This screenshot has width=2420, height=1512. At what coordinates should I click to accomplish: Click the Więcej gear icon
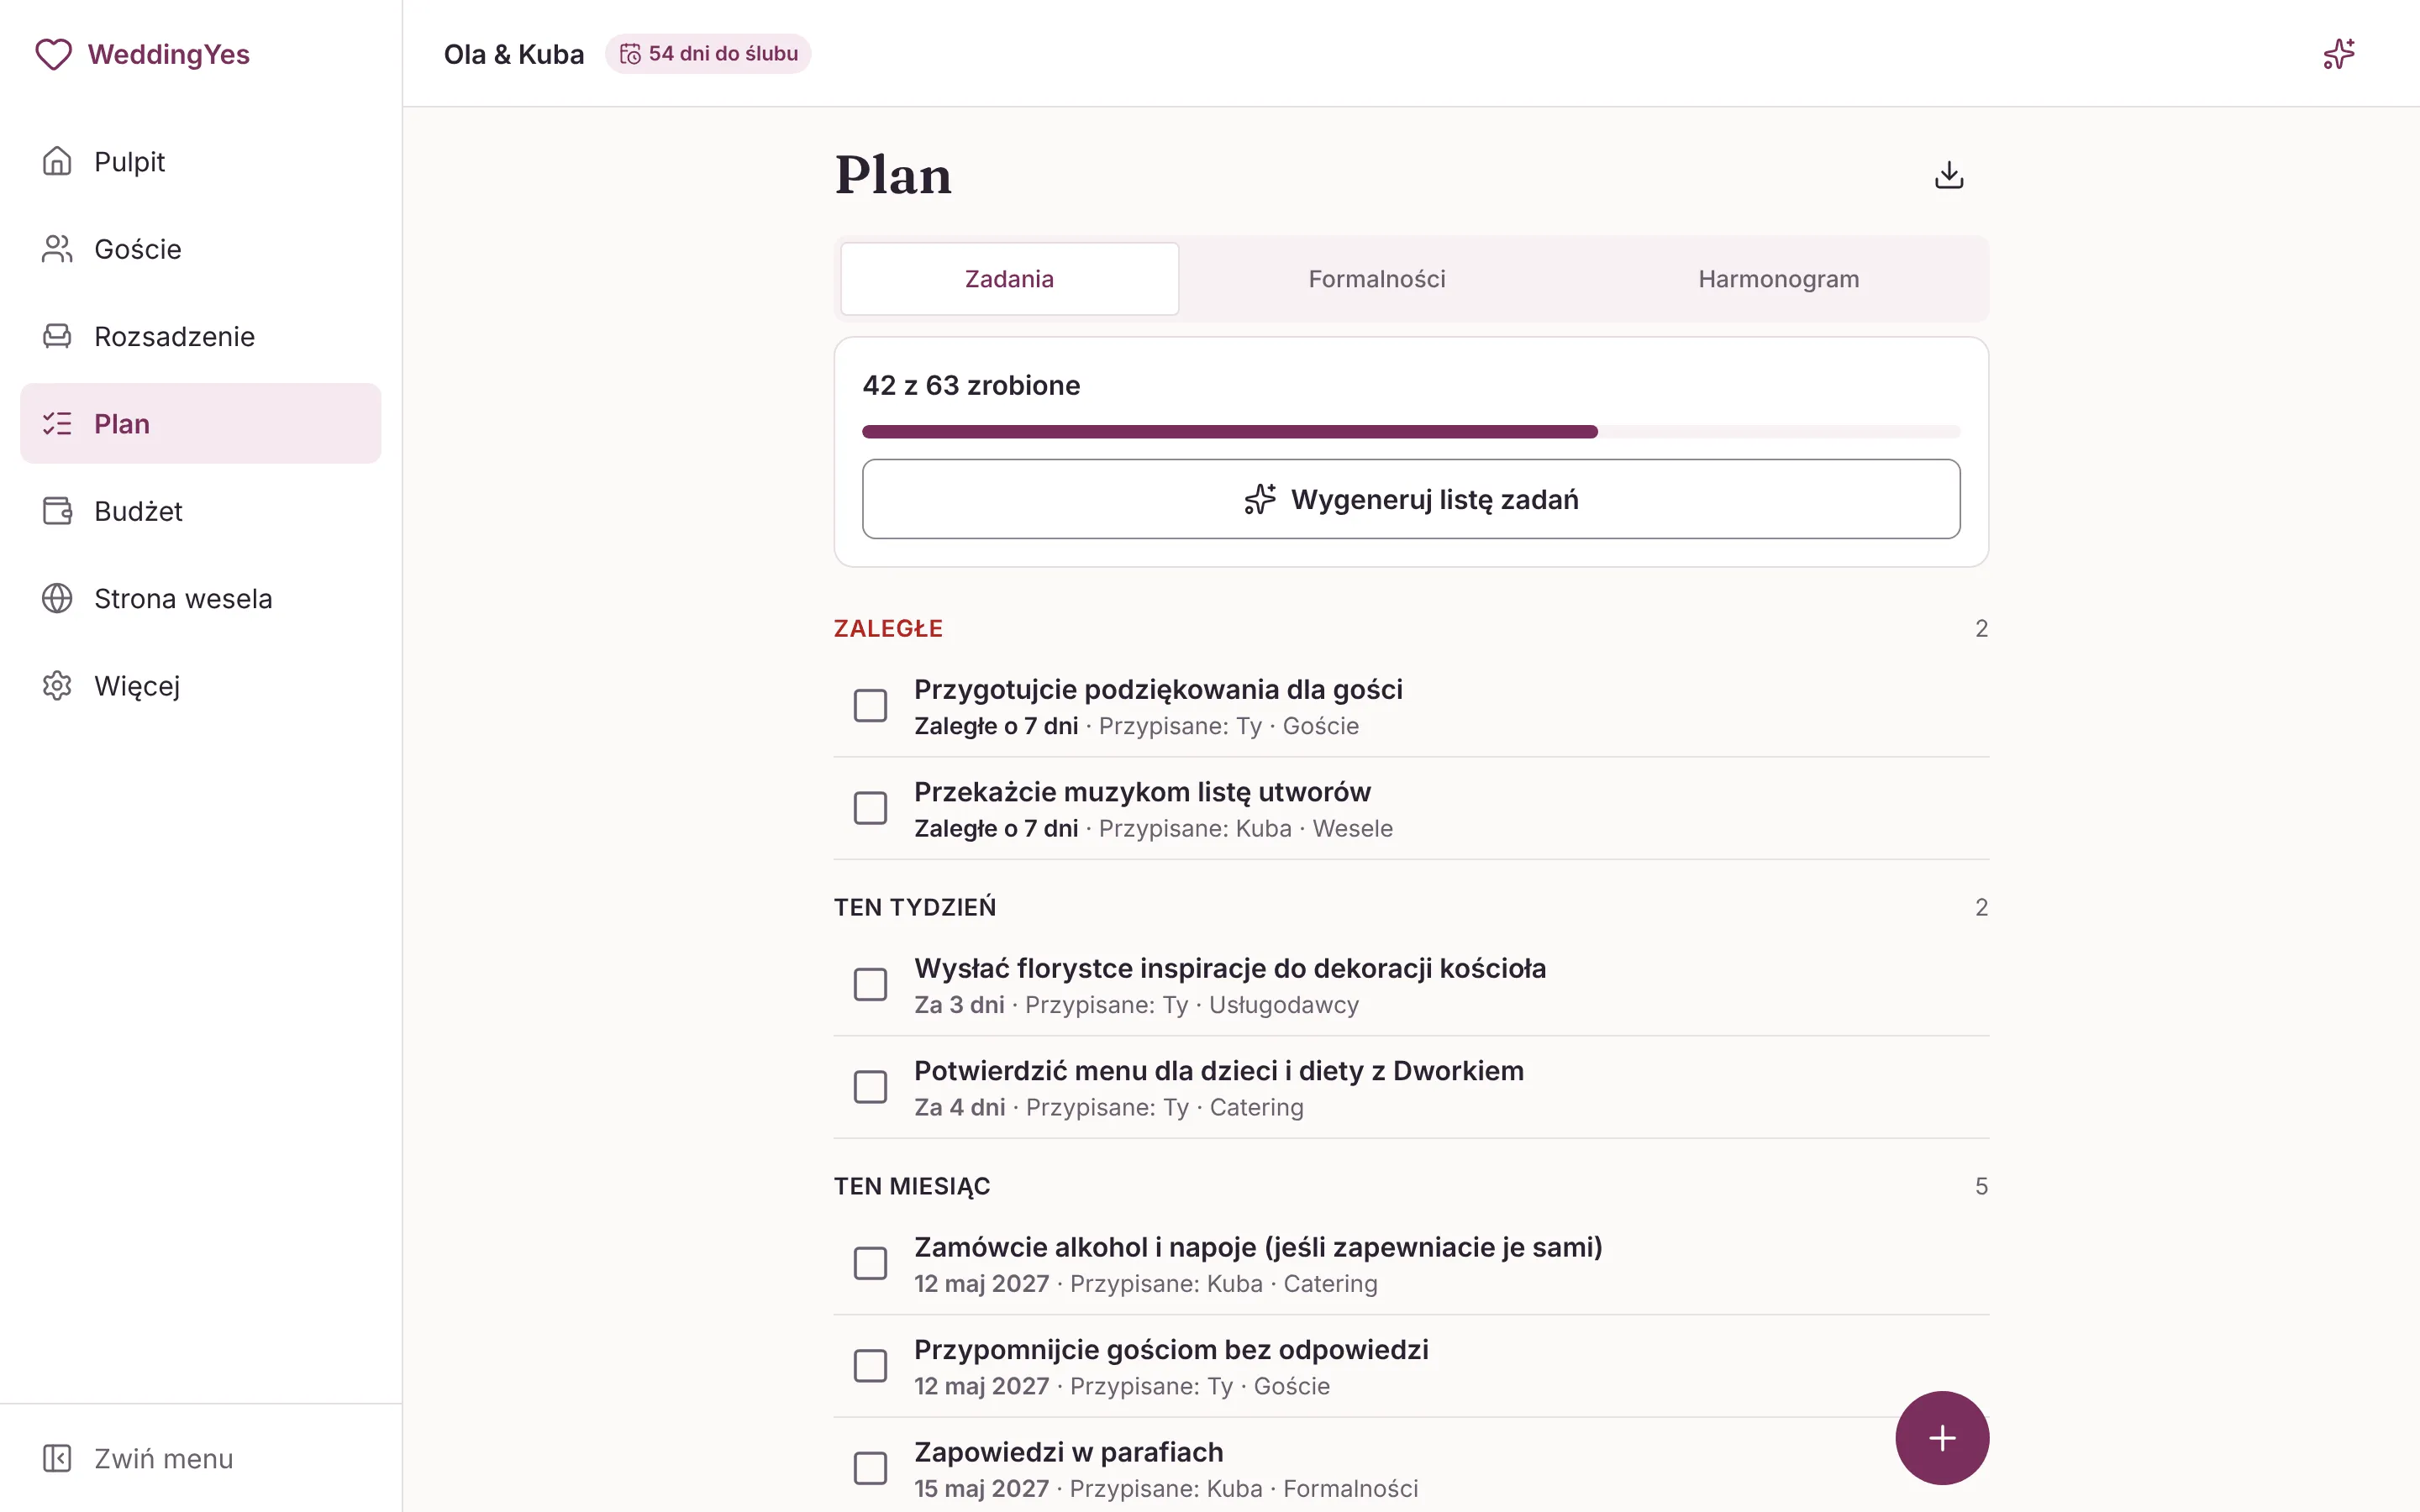pos(57,686)
